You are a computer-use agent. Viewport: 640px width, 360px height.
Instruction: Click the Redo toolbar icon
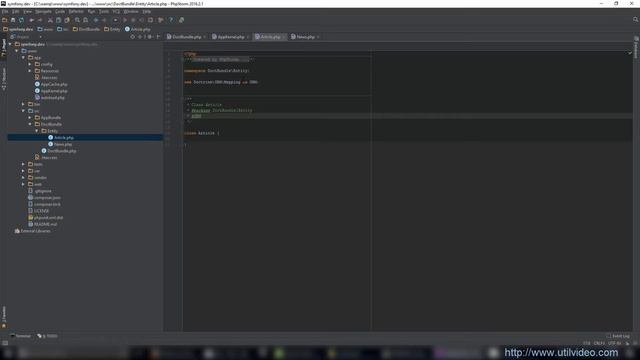(40, 20)
